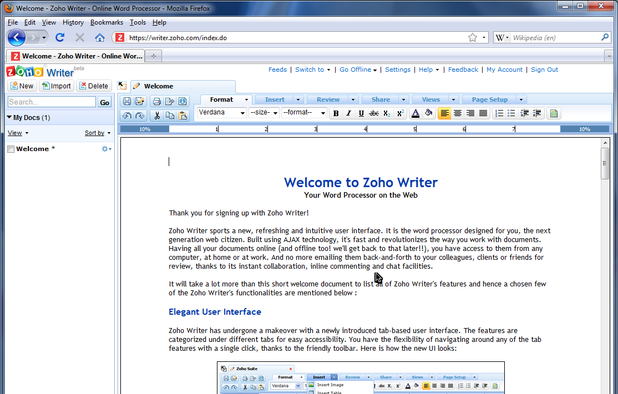This screenshot has width=618, height=394.
Task: Toggle strikethrough formatting
Action: tap(374, 113)
